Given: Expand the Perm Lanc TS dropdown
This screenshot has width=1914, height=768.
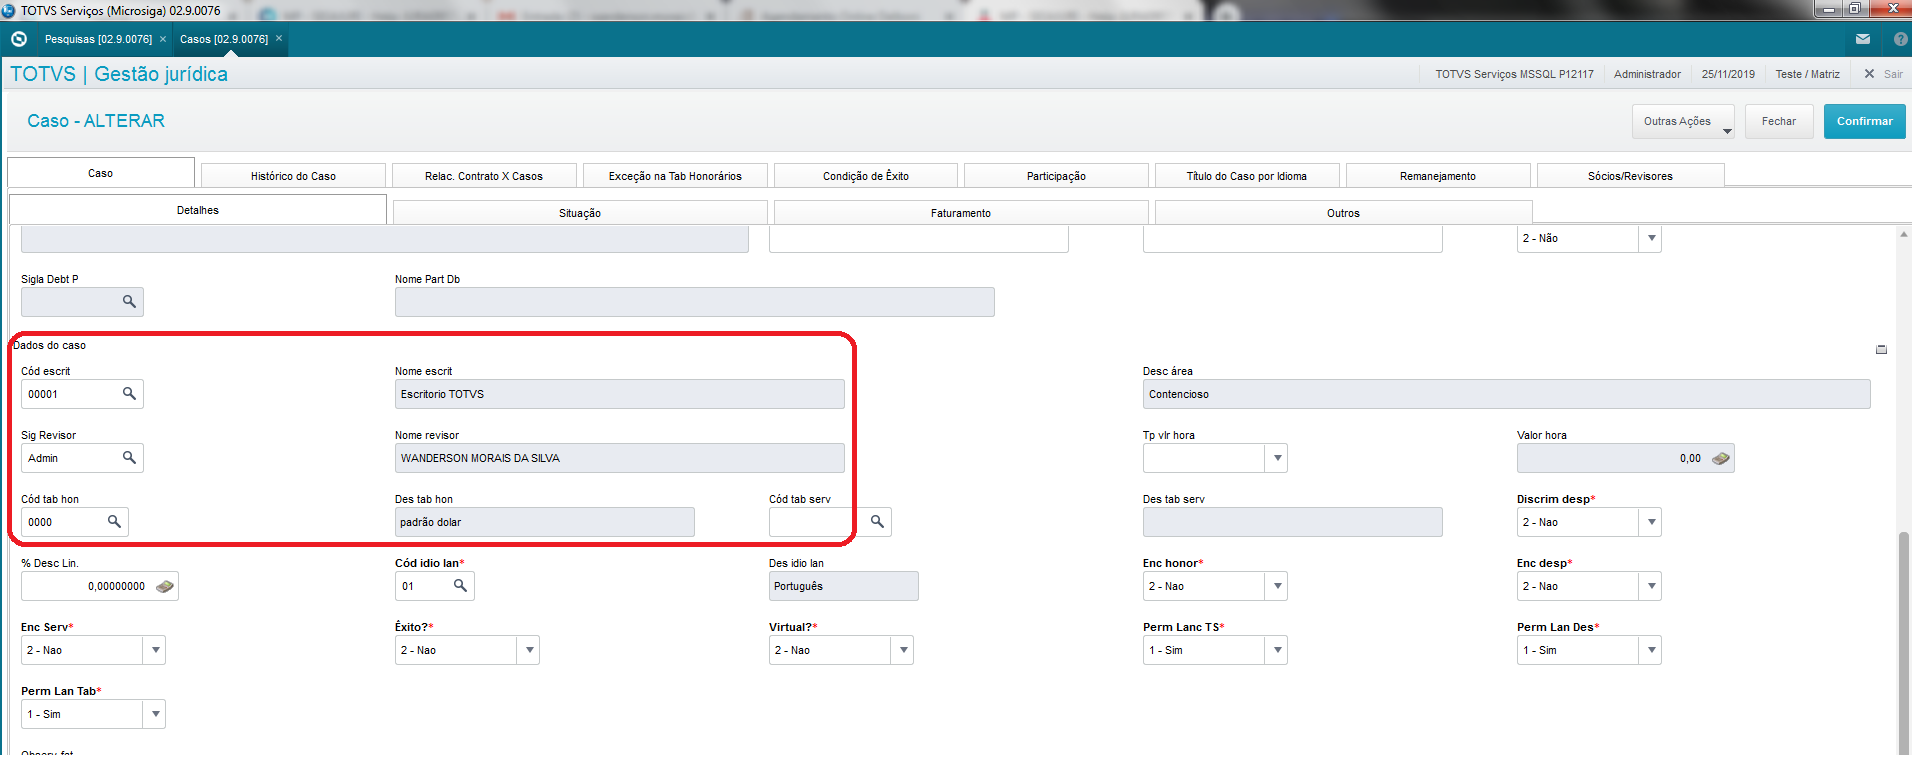Looking at the screenshot, I should pyautogui.click(x=1276, y=650).
